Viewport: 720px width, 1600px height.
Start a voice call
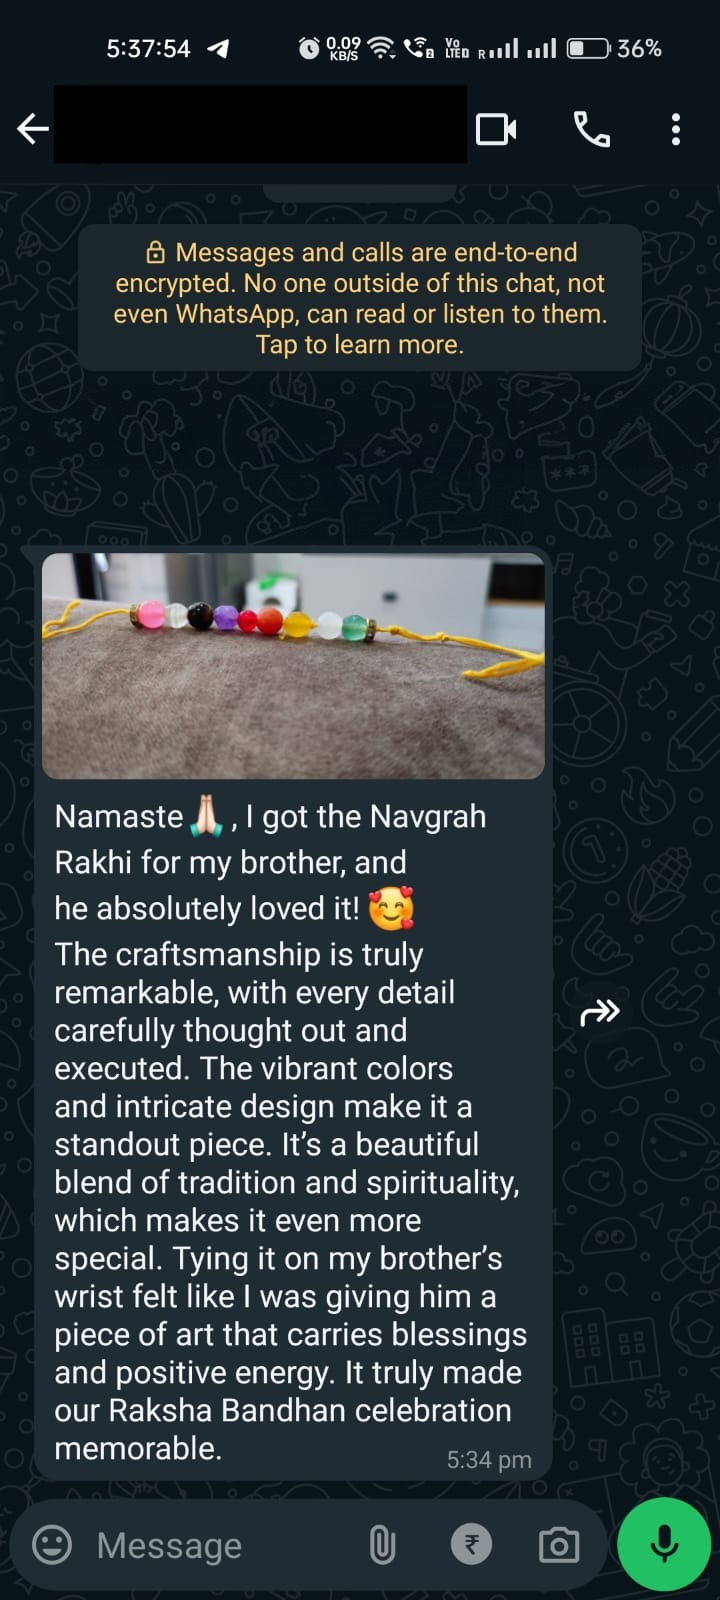point(591,129)
